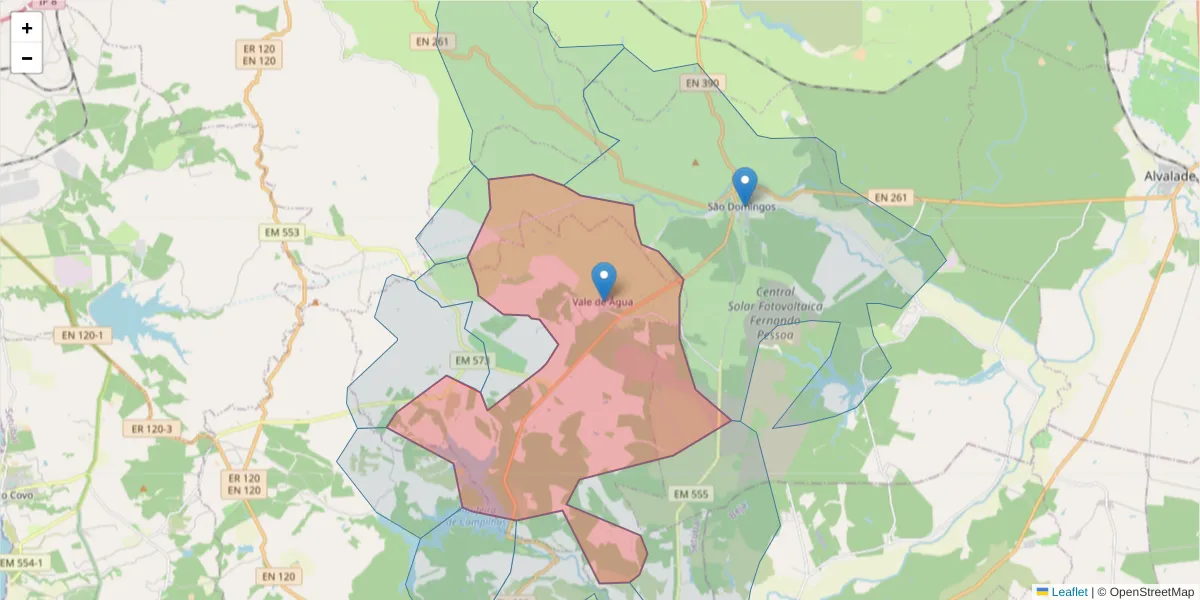Click the ER 120-3 road shield label
Viewport: 1200px width, 600px height.
[152, 428]
